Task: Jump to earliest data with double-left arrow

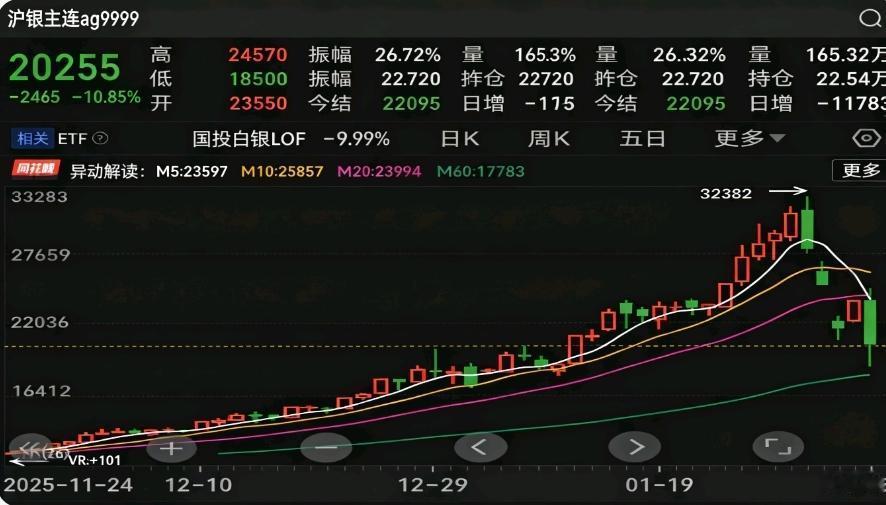Action: [31, 449]
